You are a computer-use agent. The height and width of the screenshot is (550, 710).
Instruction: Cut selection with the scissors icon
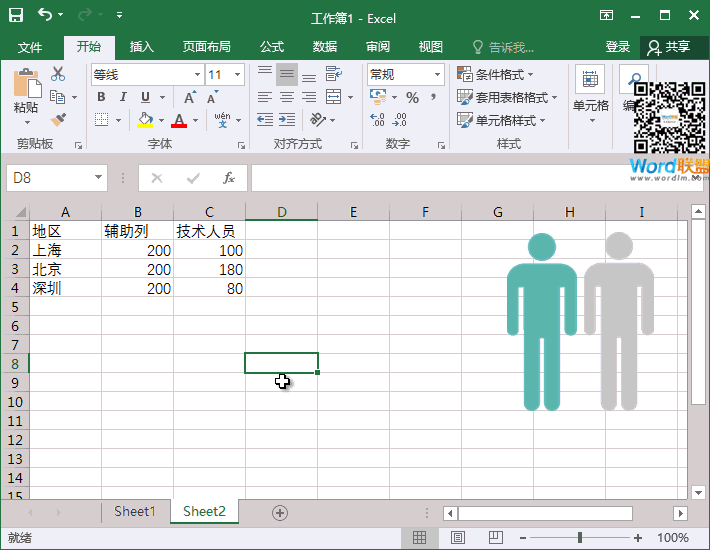pos(58,74)
